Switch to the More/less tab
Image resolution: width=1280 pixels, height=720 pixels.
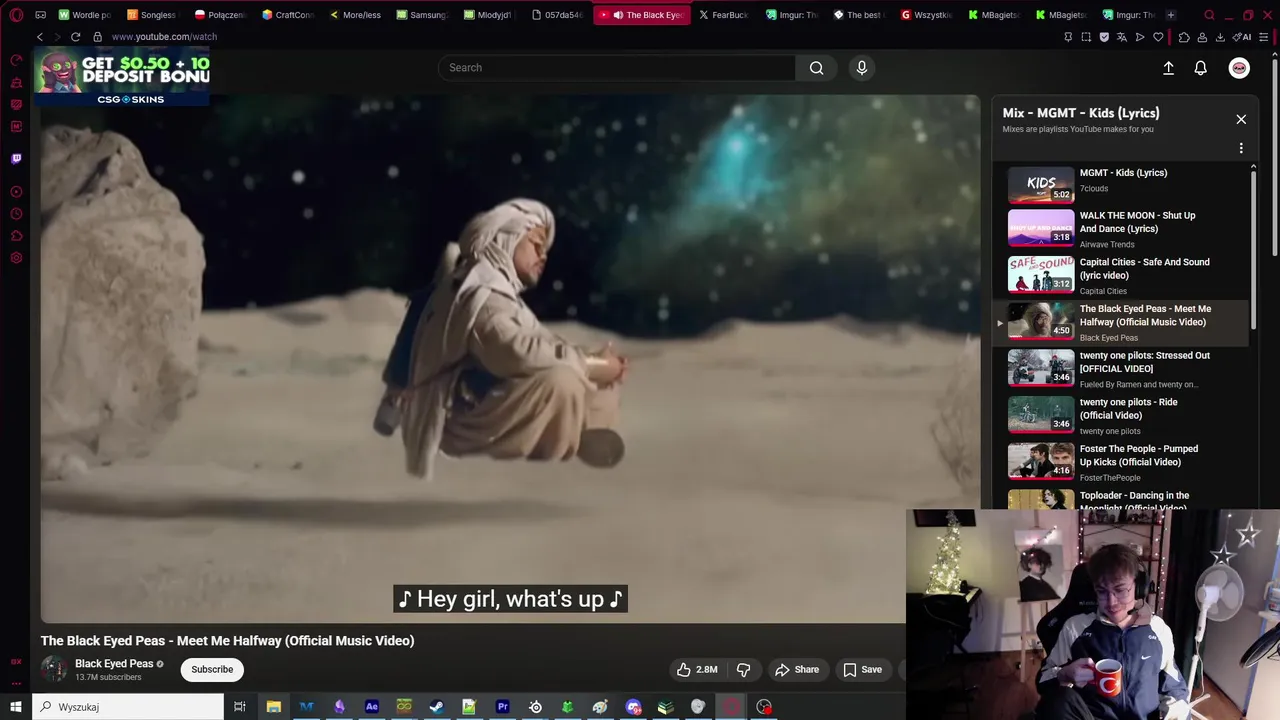point(355,15)
